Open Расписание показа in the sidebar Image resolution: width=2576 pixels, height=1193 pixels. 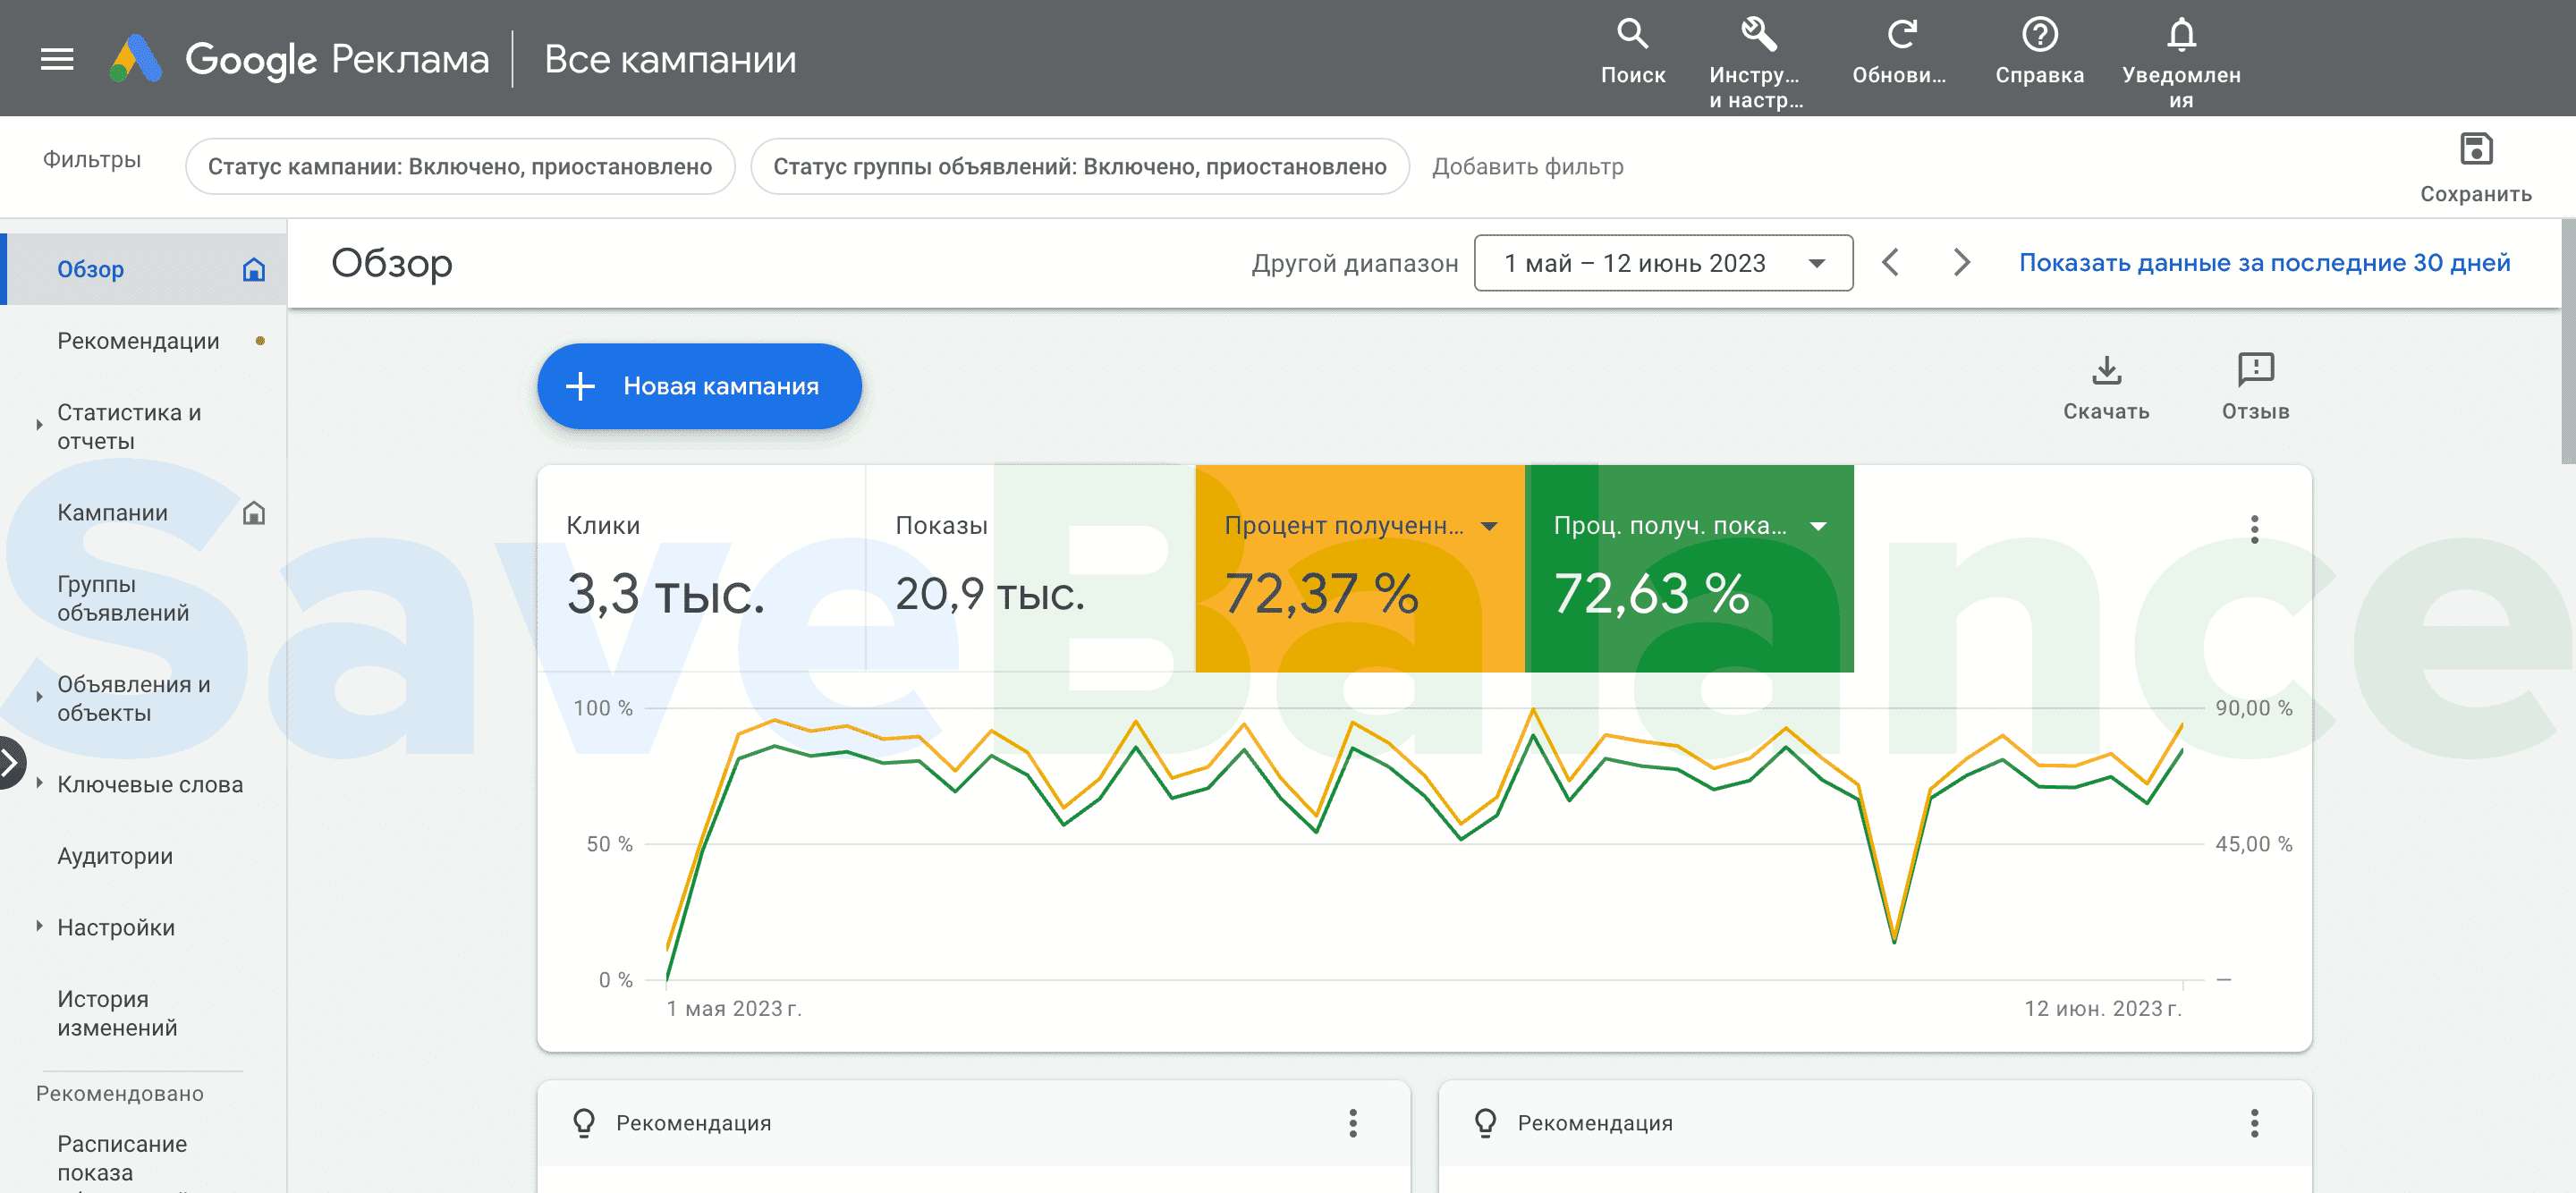(122, 1158)
